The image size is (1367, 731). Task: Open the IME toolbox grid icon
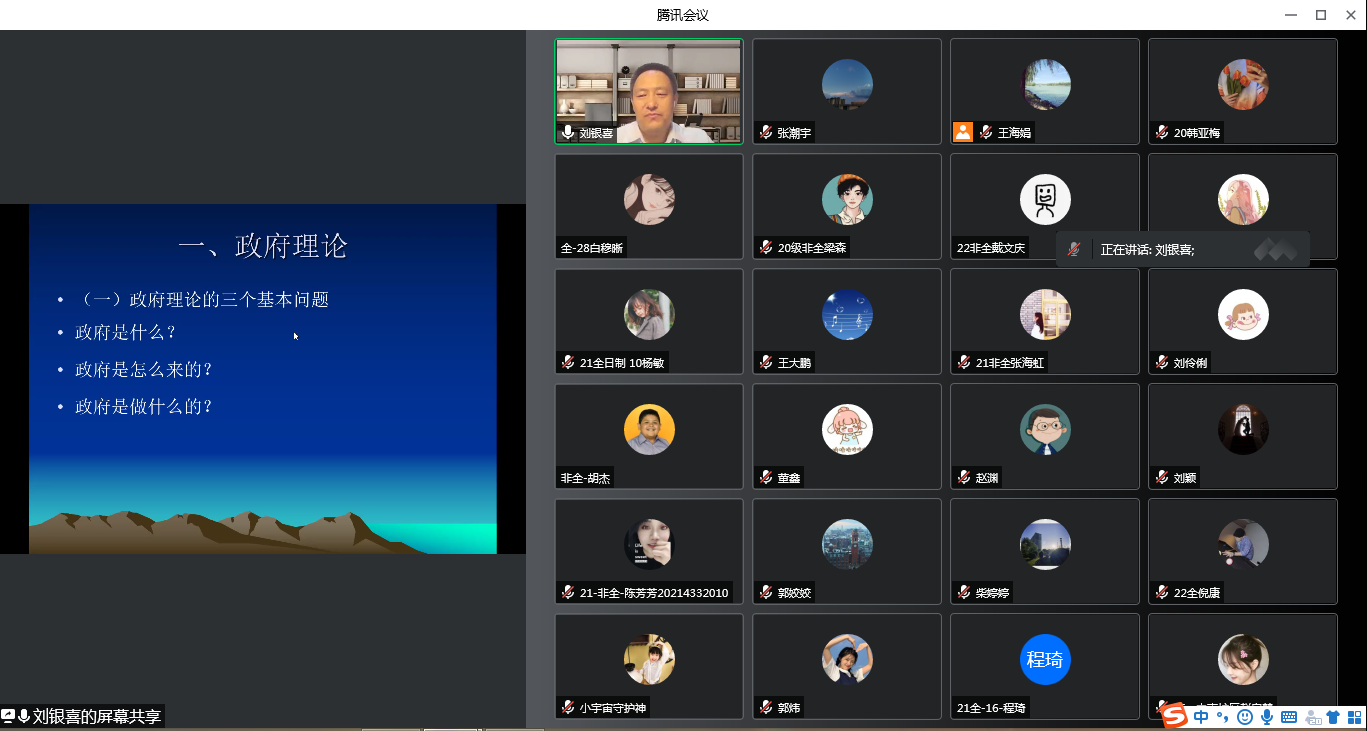[1353, 717]
